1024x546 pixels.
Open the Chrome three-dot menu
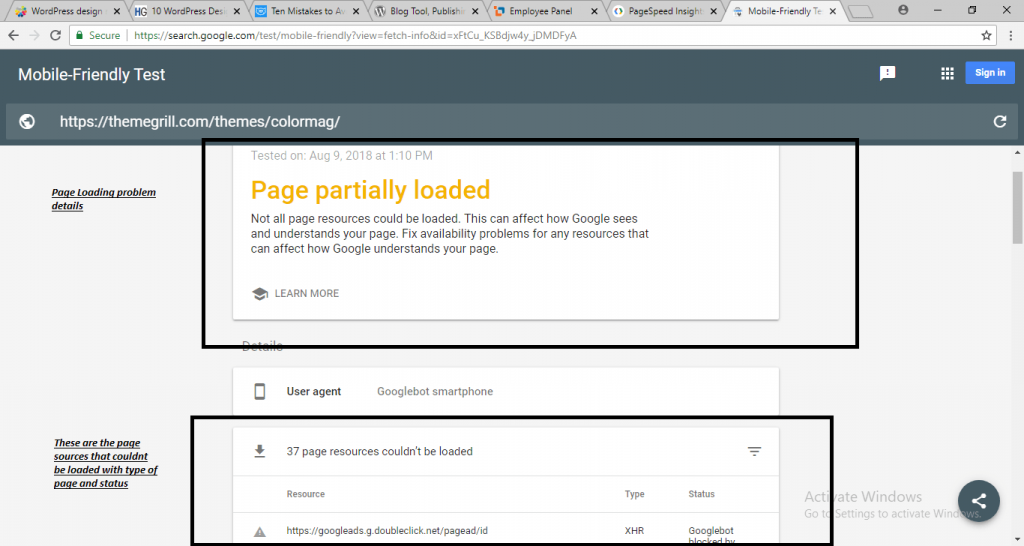(1010, 35)
